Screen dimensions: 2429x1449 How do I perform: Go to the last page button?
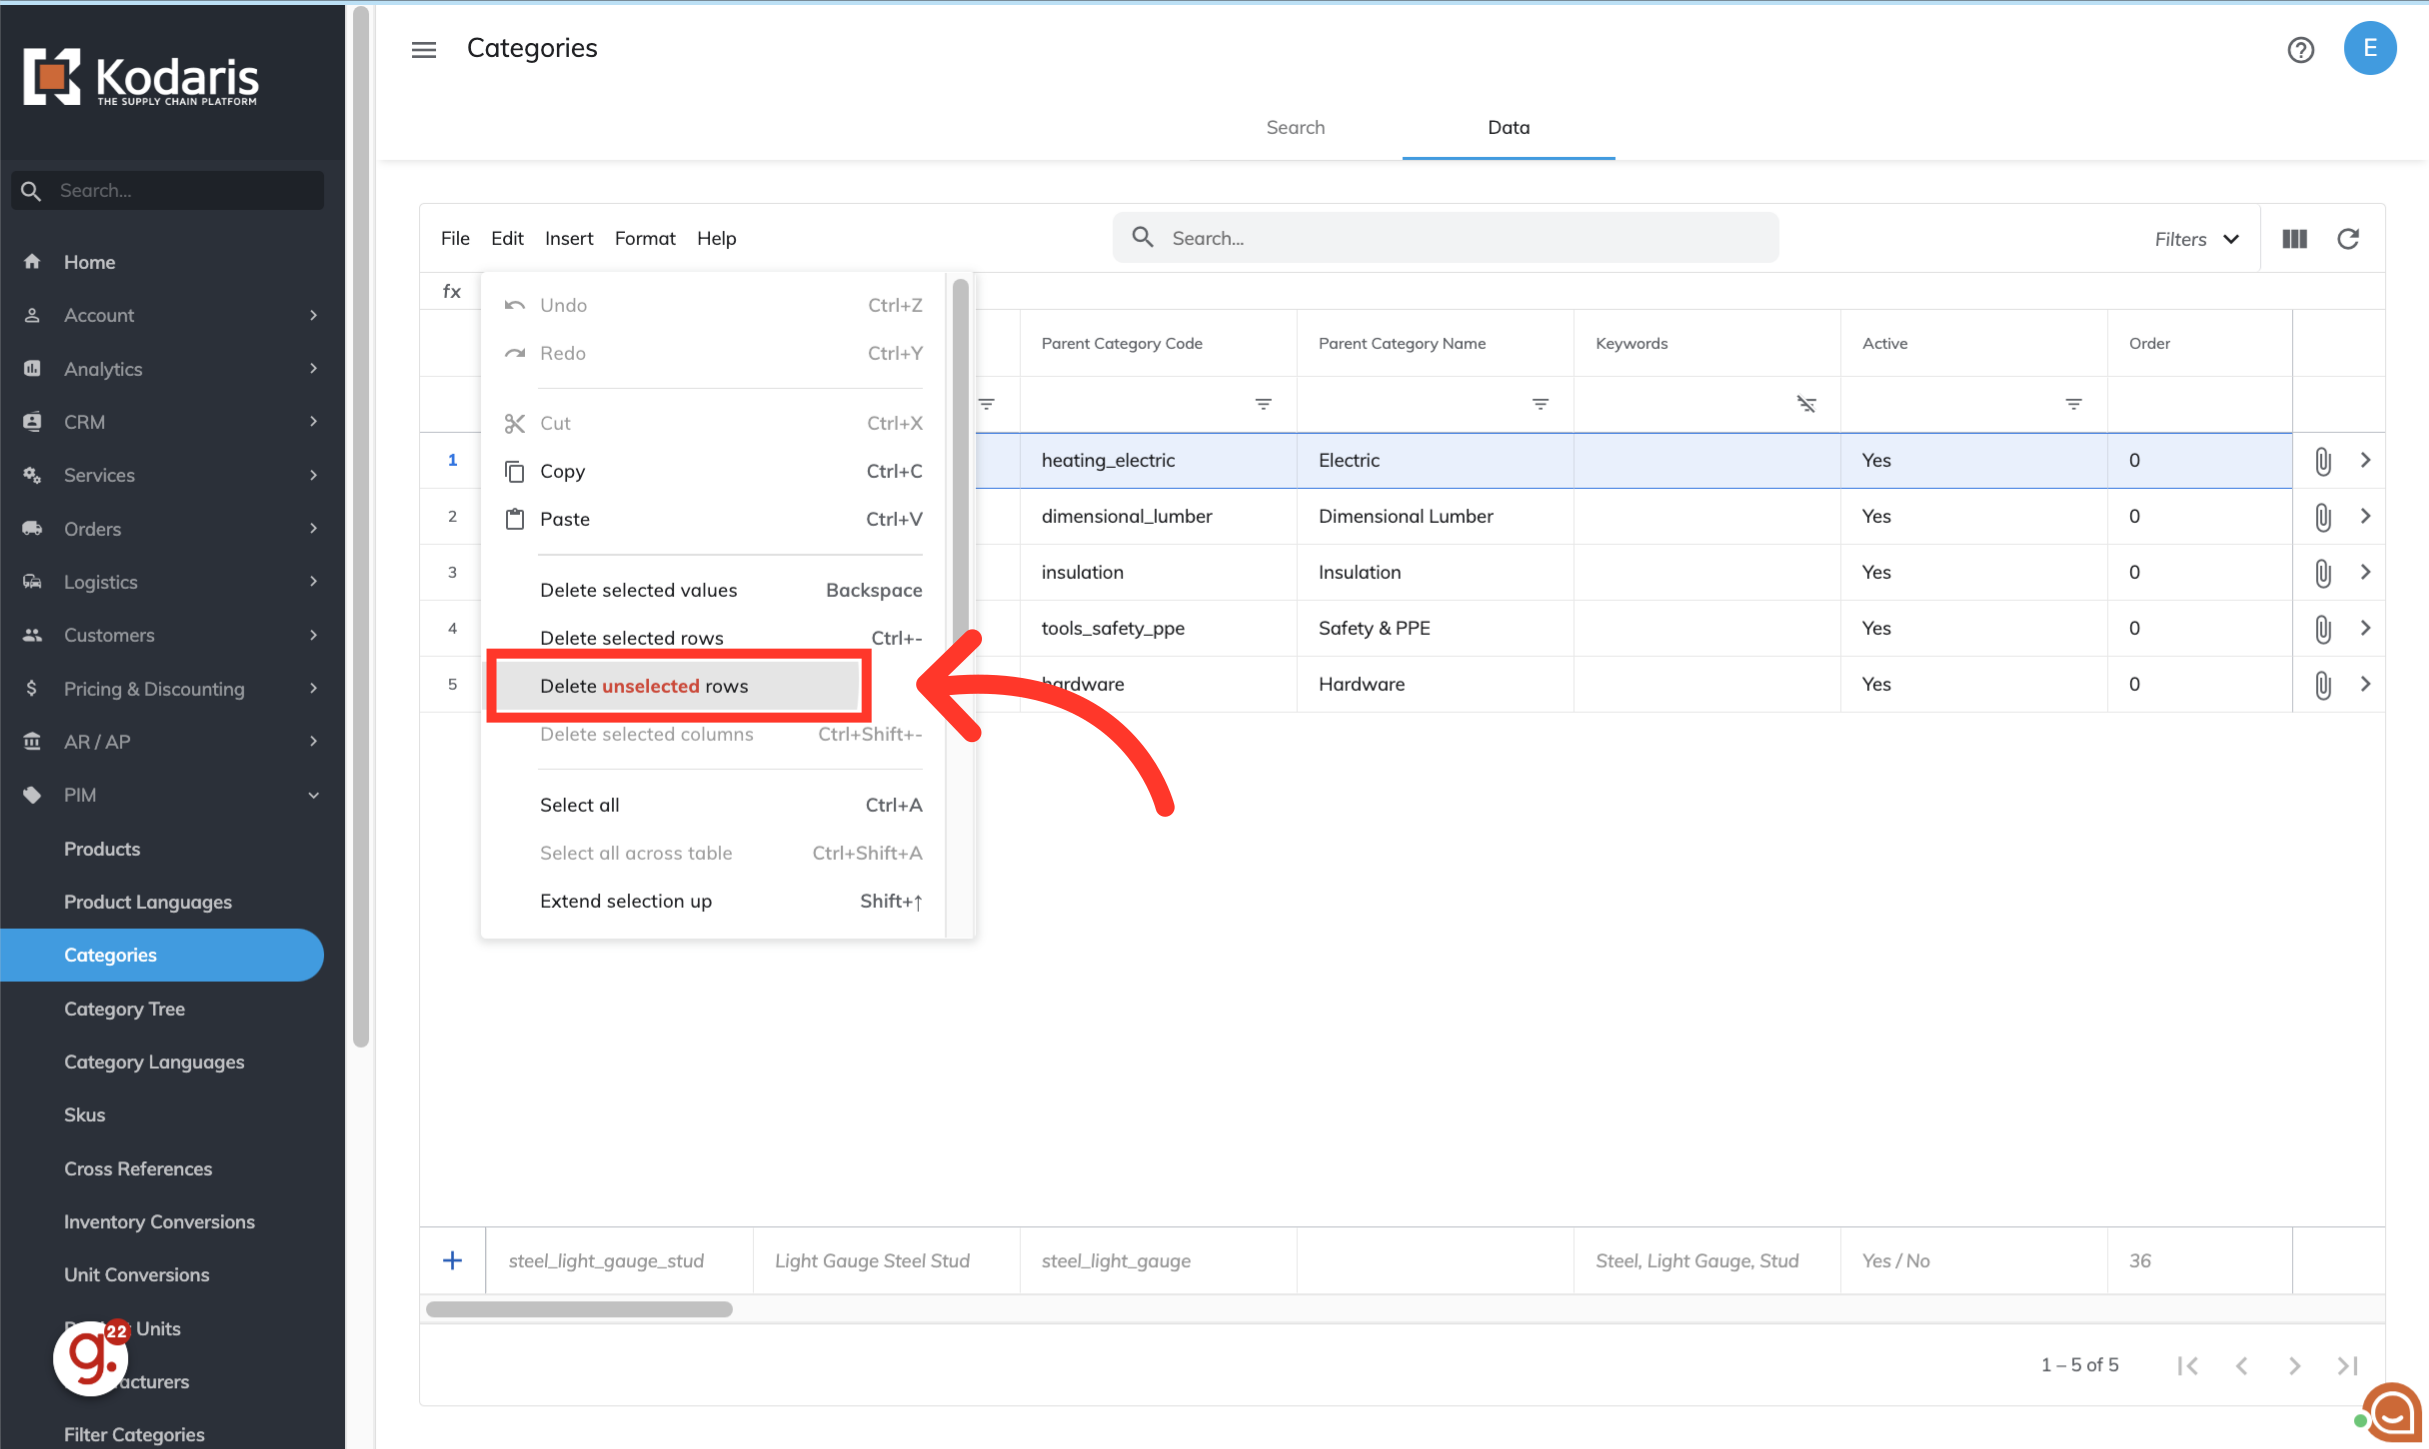[x=2347, y=1365]
